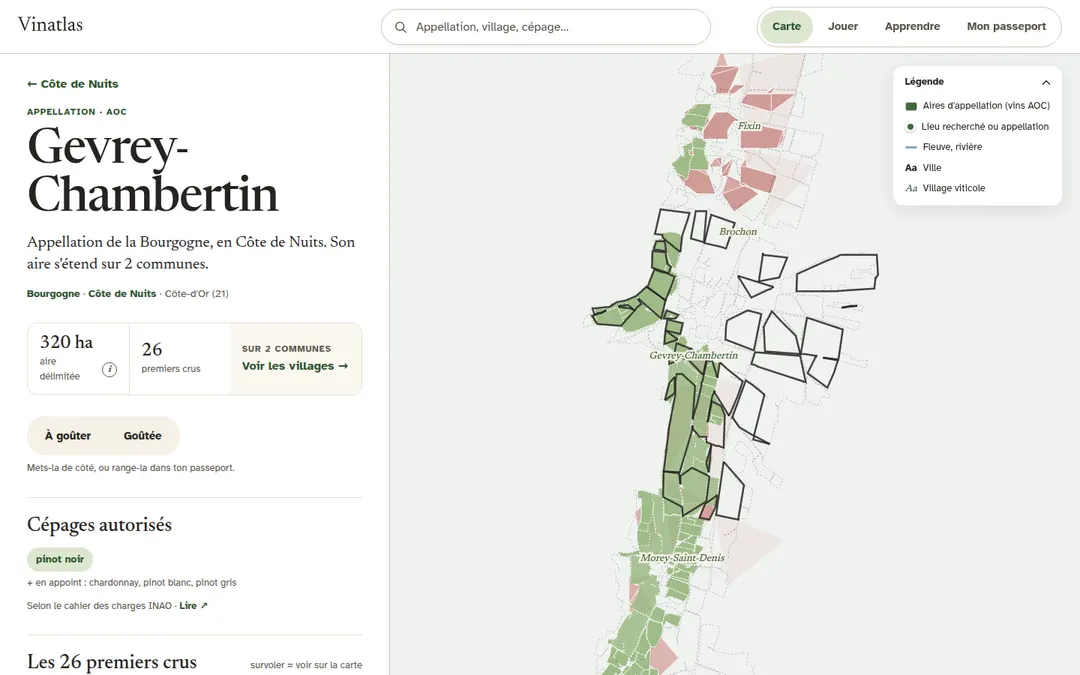Click Voir les villages link
The width and height of the screenshot is (1080, 675).
coord(295,366)
